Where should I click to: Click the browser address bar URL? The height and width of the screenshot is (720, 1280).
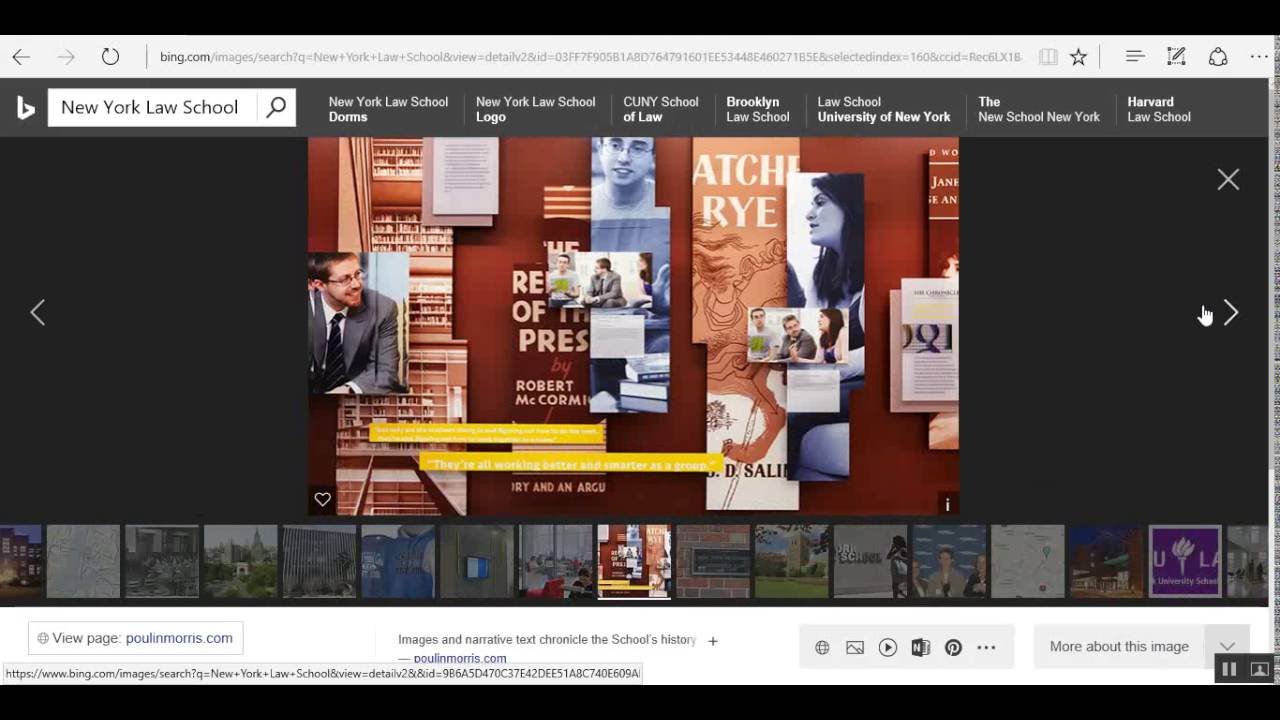tap(590, 57)
